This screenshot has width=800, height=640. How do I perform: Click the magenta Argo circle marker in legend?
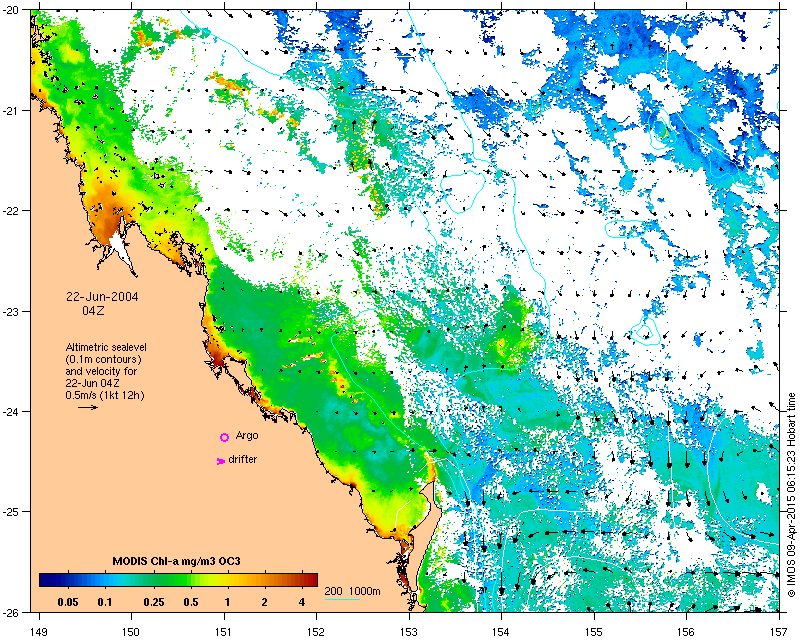coord(224,437)
